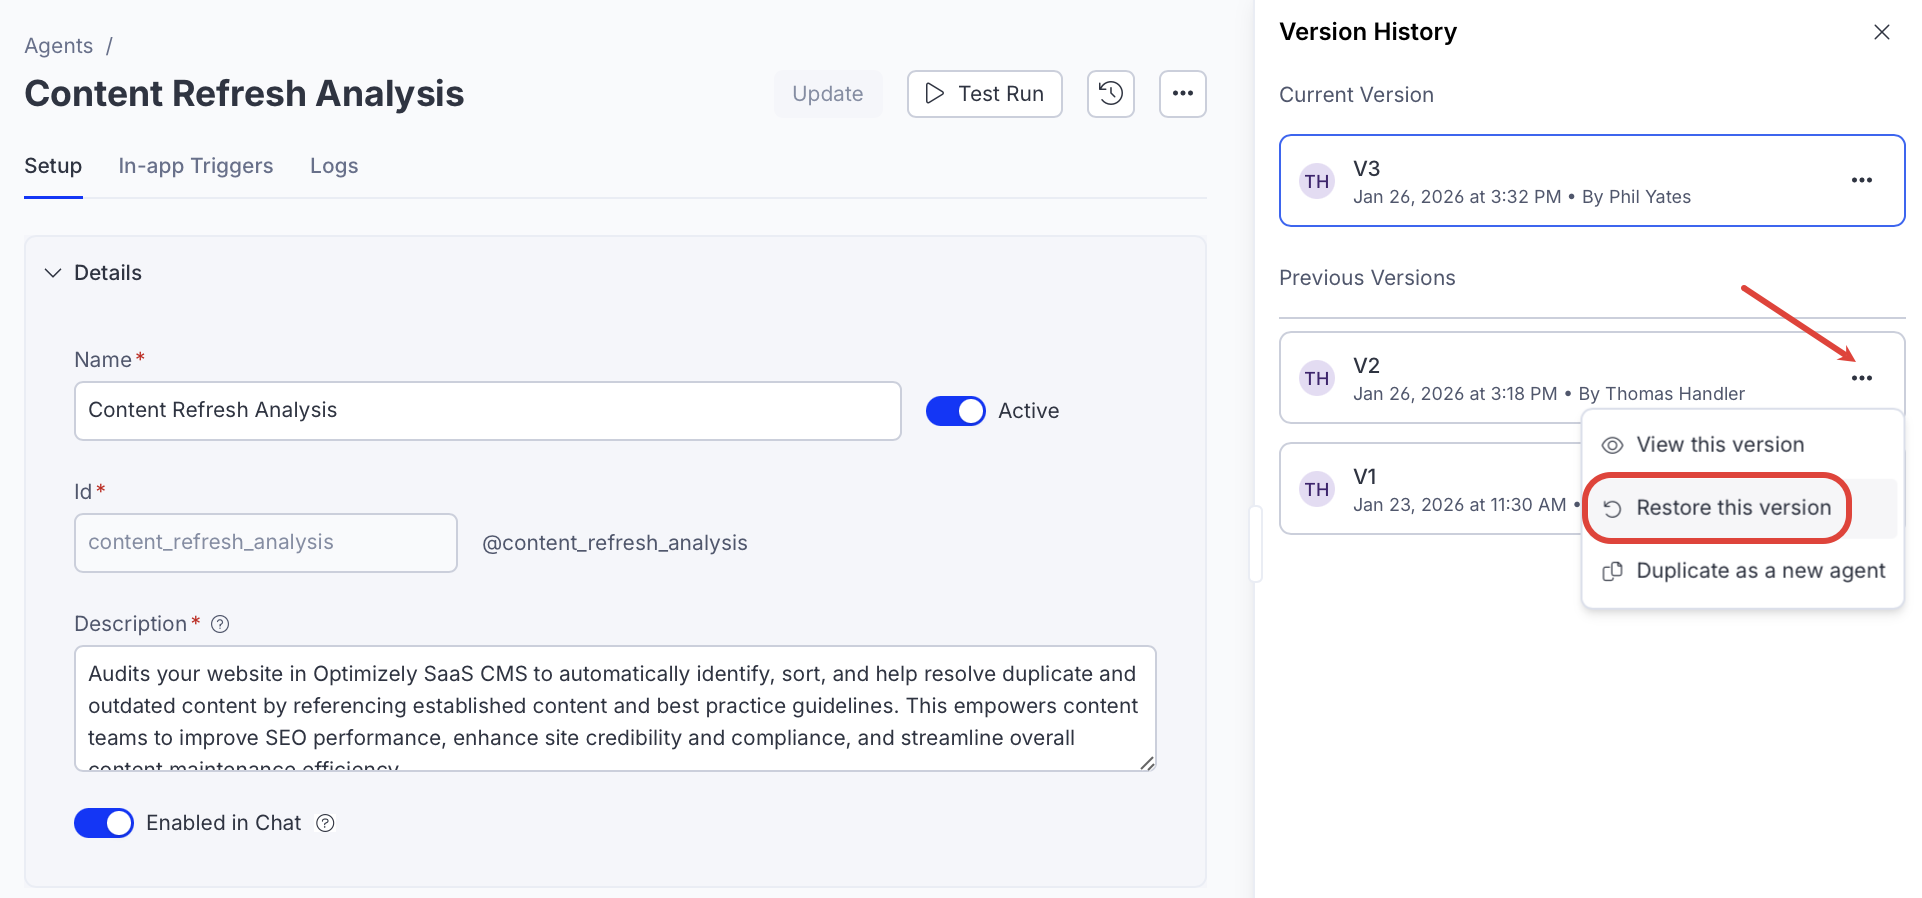Click the Description help icon
Image resolution: width=1922 pixels, height=898 pixels.
point(221,624)
